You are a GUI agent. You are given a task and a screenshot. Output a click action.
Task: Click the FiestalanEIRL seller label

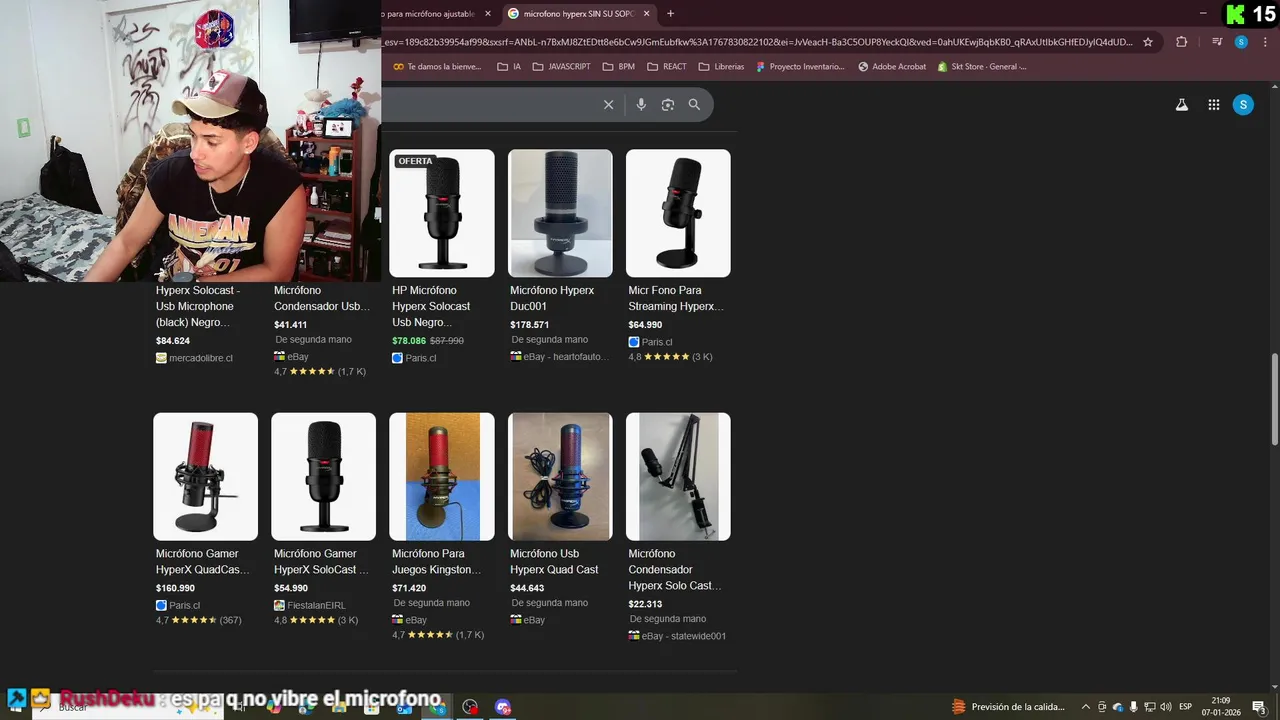tap(310, 606)
